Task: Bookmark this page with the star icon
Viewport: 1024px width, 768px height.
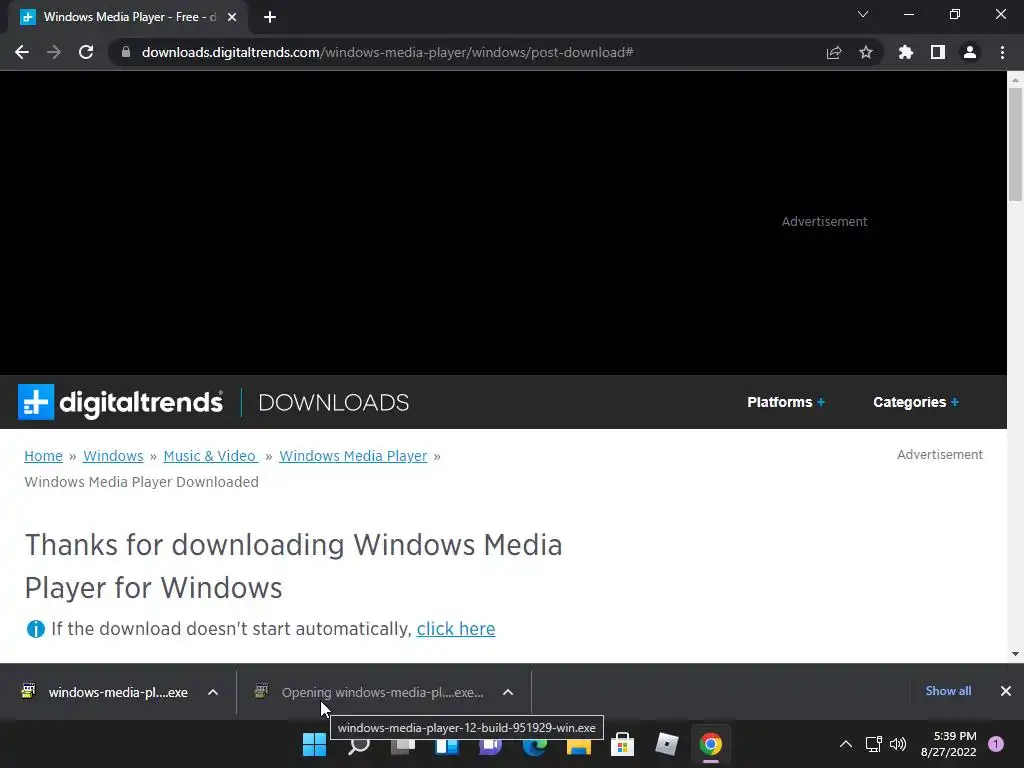Action: [866, 52]
